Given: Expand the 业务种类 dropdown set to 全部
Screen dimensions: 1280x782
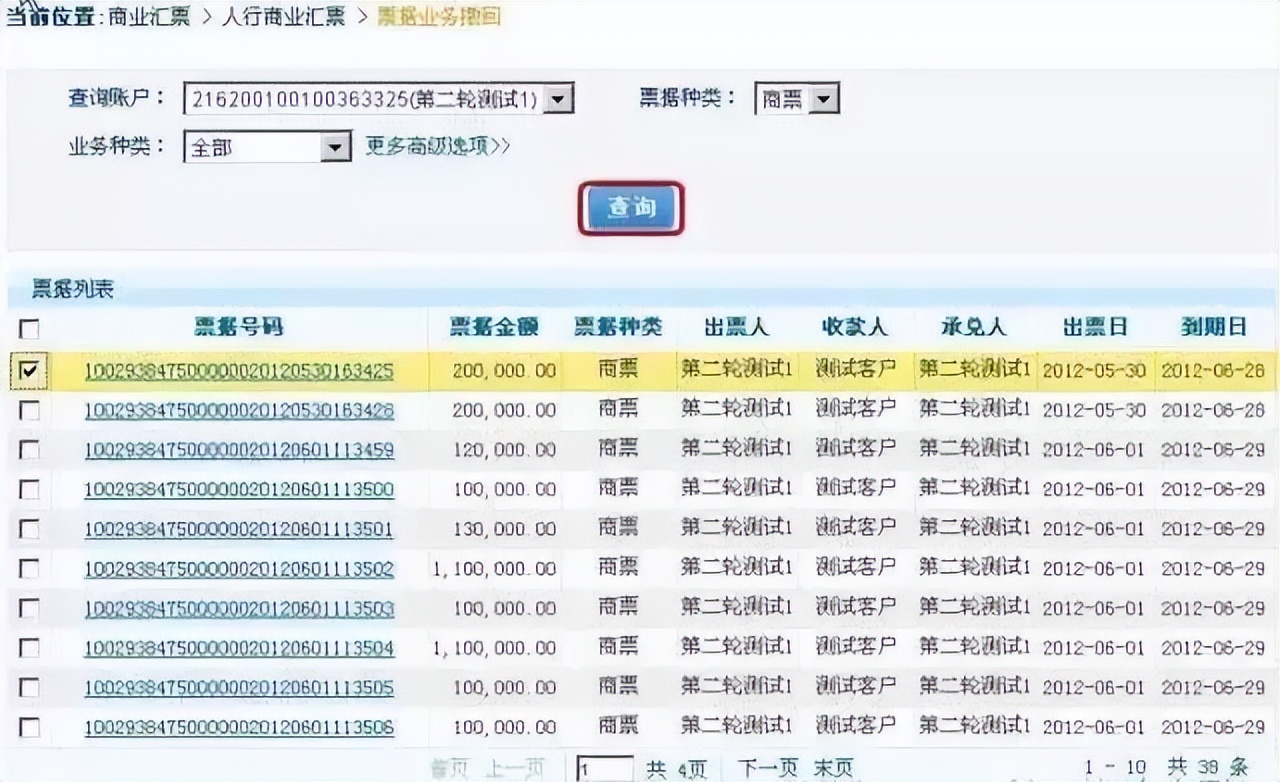Looking at the screenshot, I should coord(334,146).
